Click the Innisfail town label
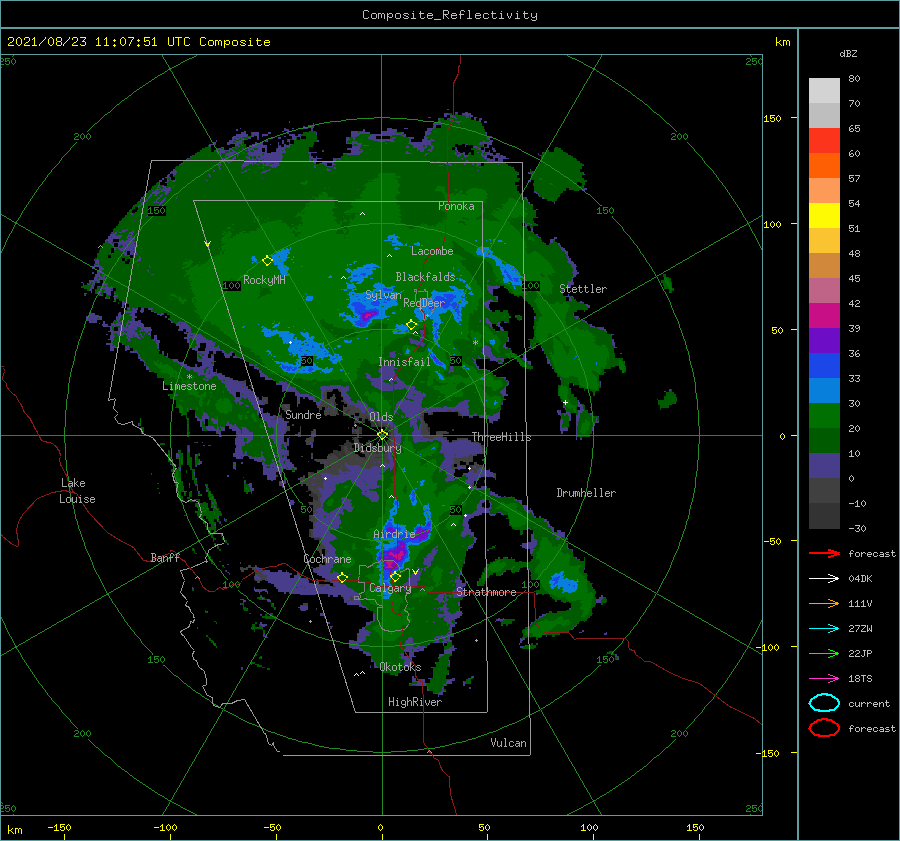 (404, 362)
